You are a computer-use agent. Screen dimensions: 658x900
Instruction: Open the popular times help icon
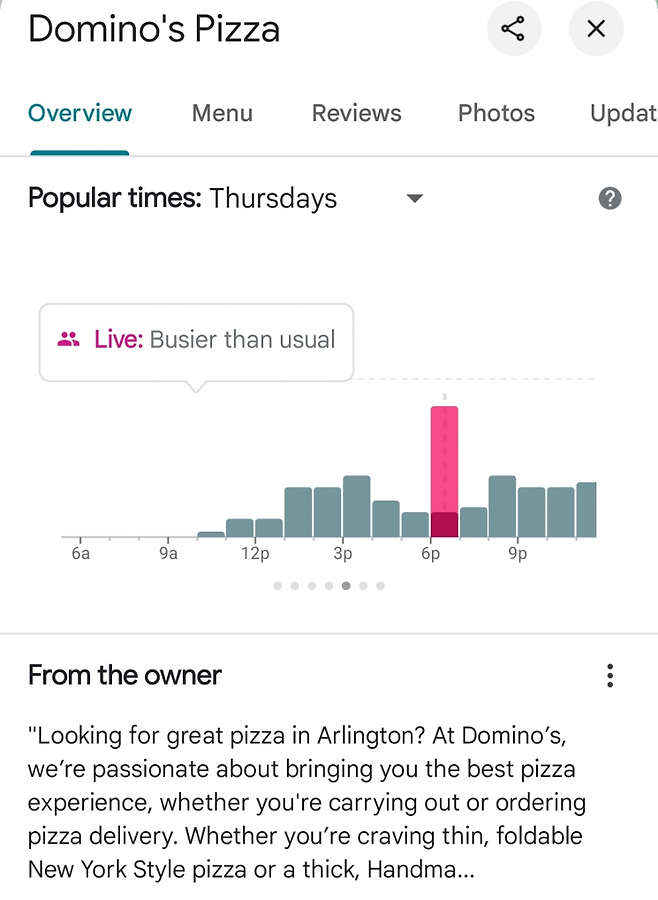[610, 198]
